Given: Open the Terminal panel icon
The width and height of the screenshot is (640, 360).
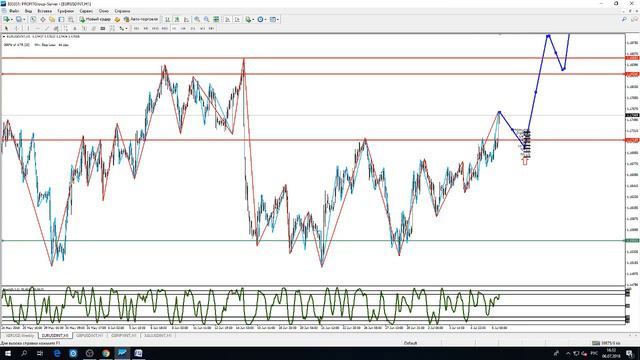Looking at the screenshot, I should pyautogui.click(x=61, y=19).
